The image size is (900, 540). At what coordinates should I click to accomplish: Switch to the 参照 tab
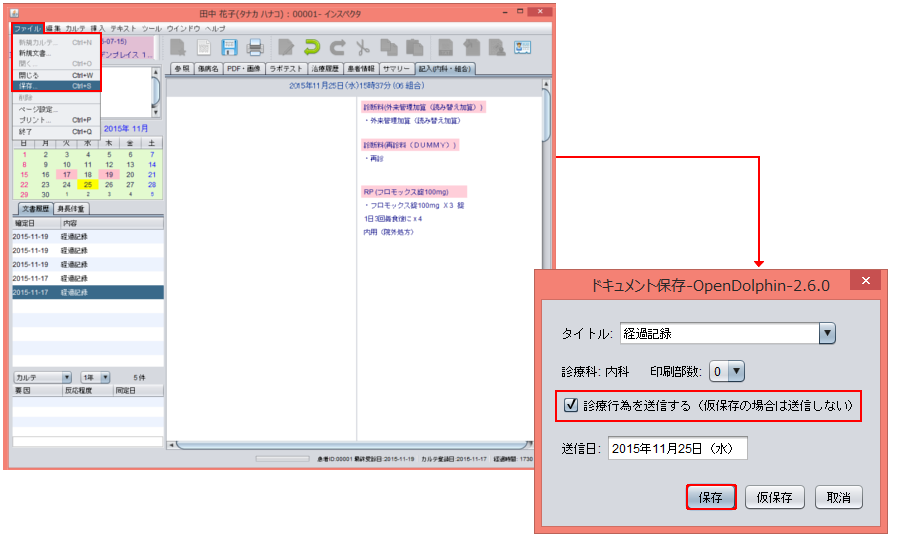tap(182, 68)
